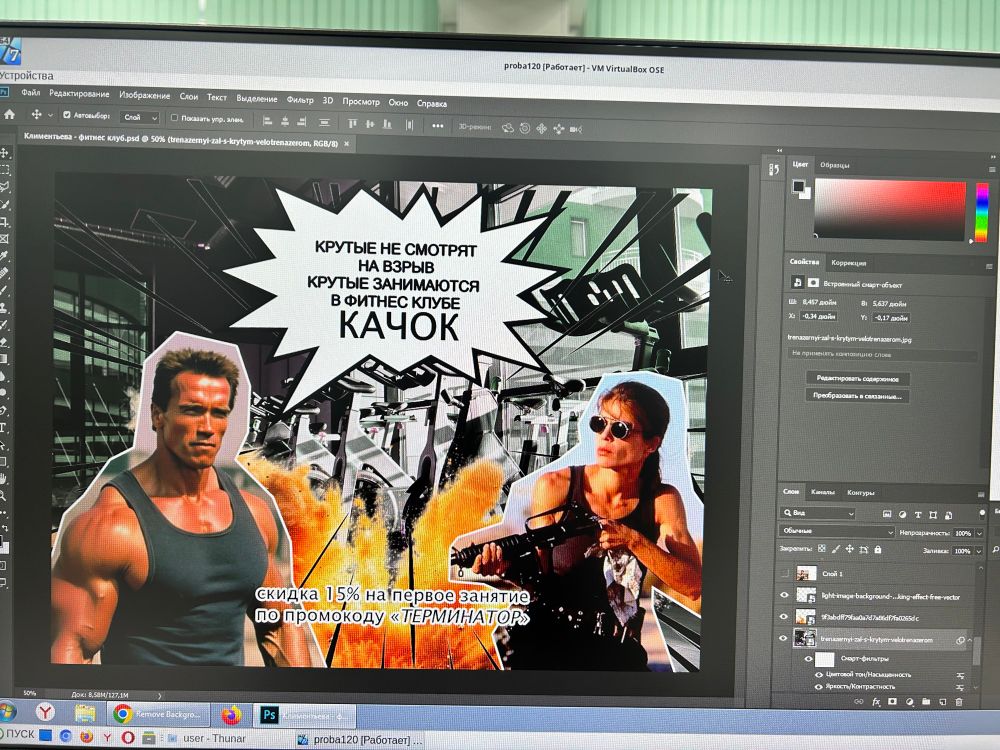Open the Файл menu

30,92
